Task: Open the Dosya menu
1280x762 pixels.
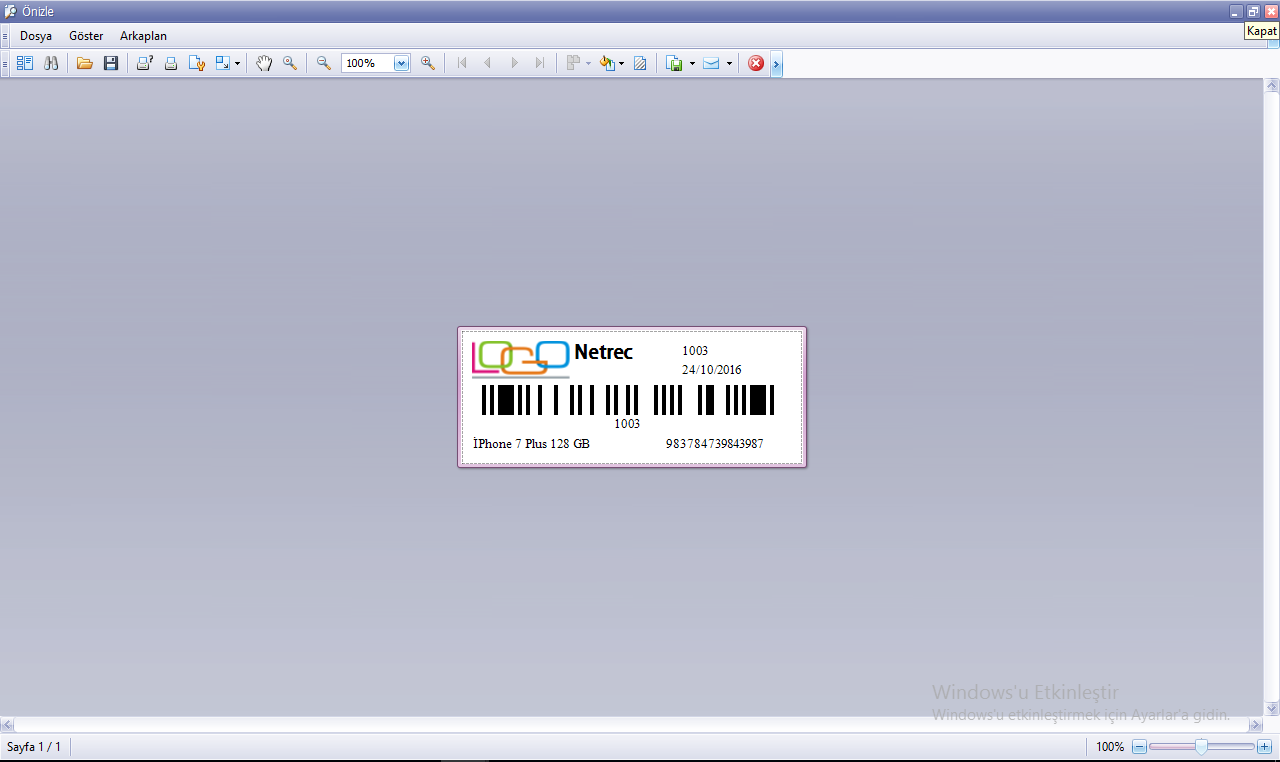Action: point(36,36)
